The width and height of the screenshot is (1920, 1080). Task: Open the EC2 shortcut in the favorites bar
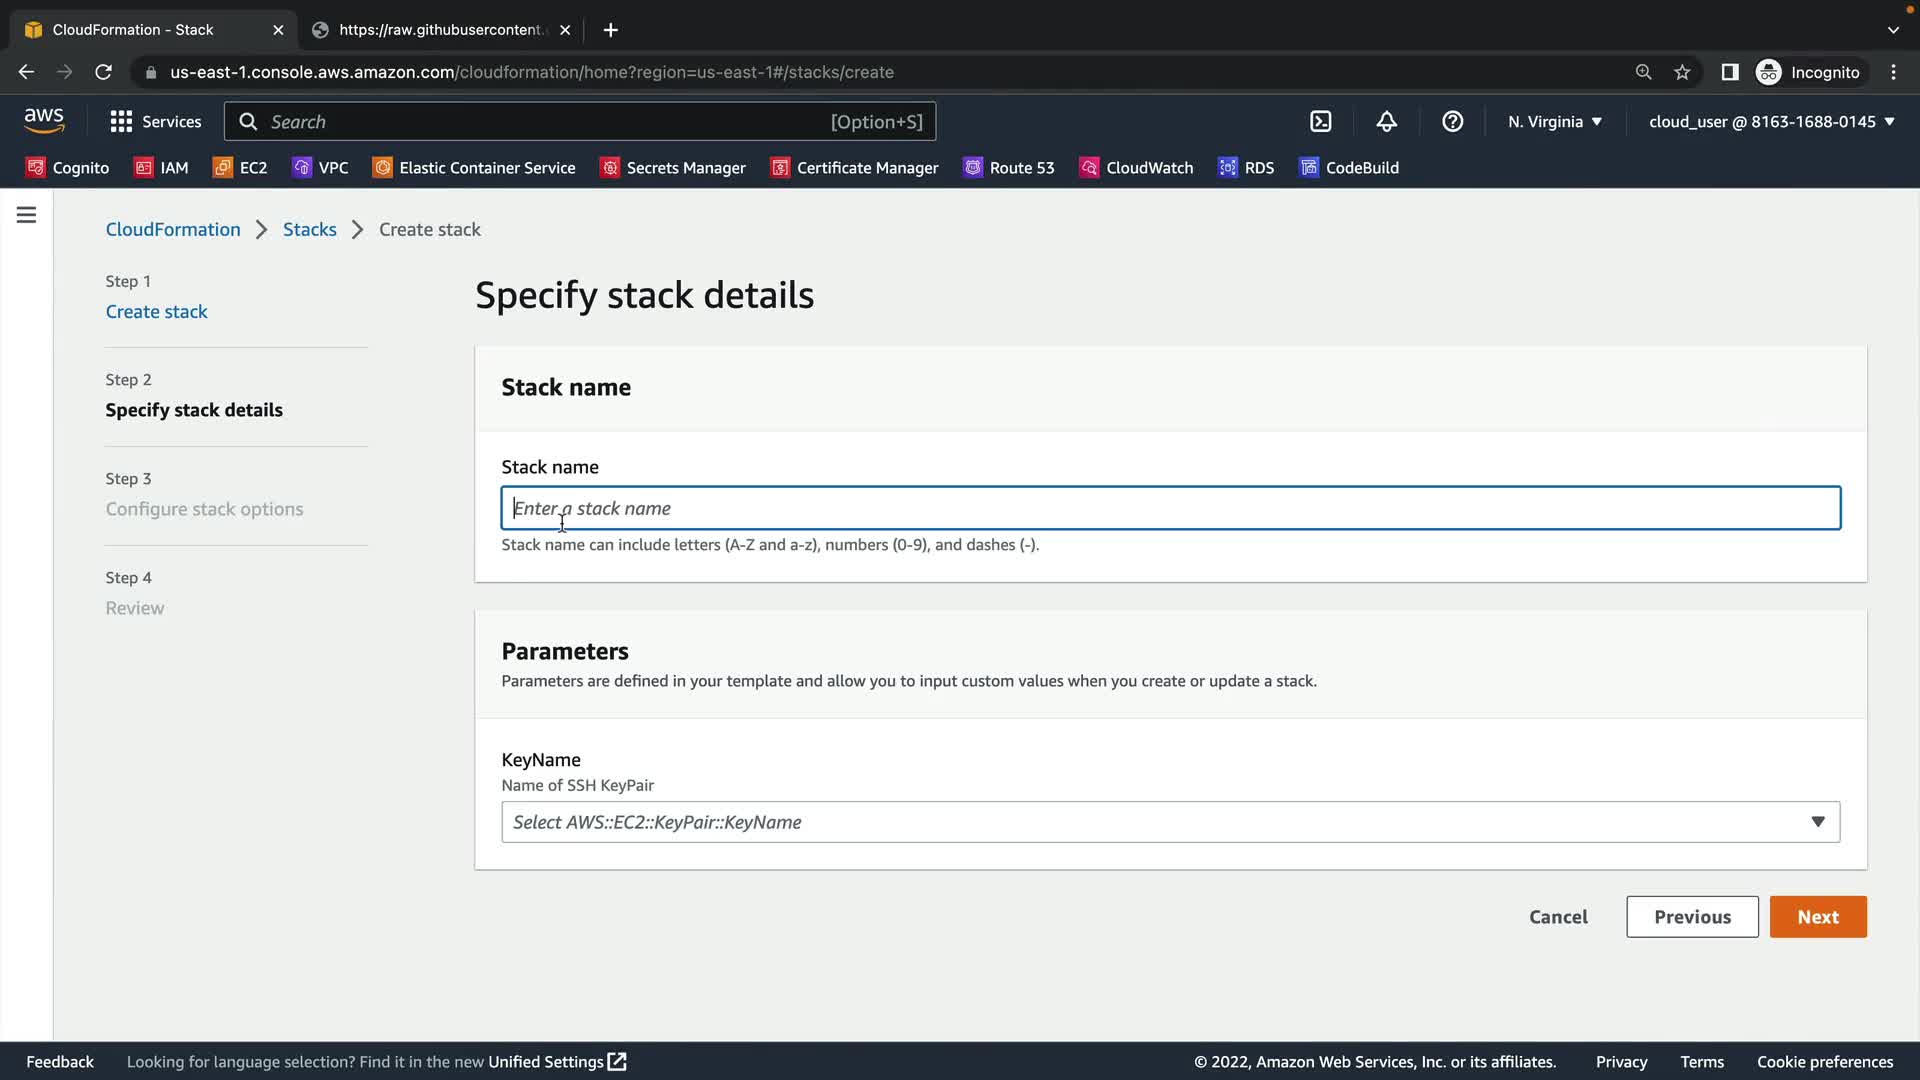pos(240,168)
